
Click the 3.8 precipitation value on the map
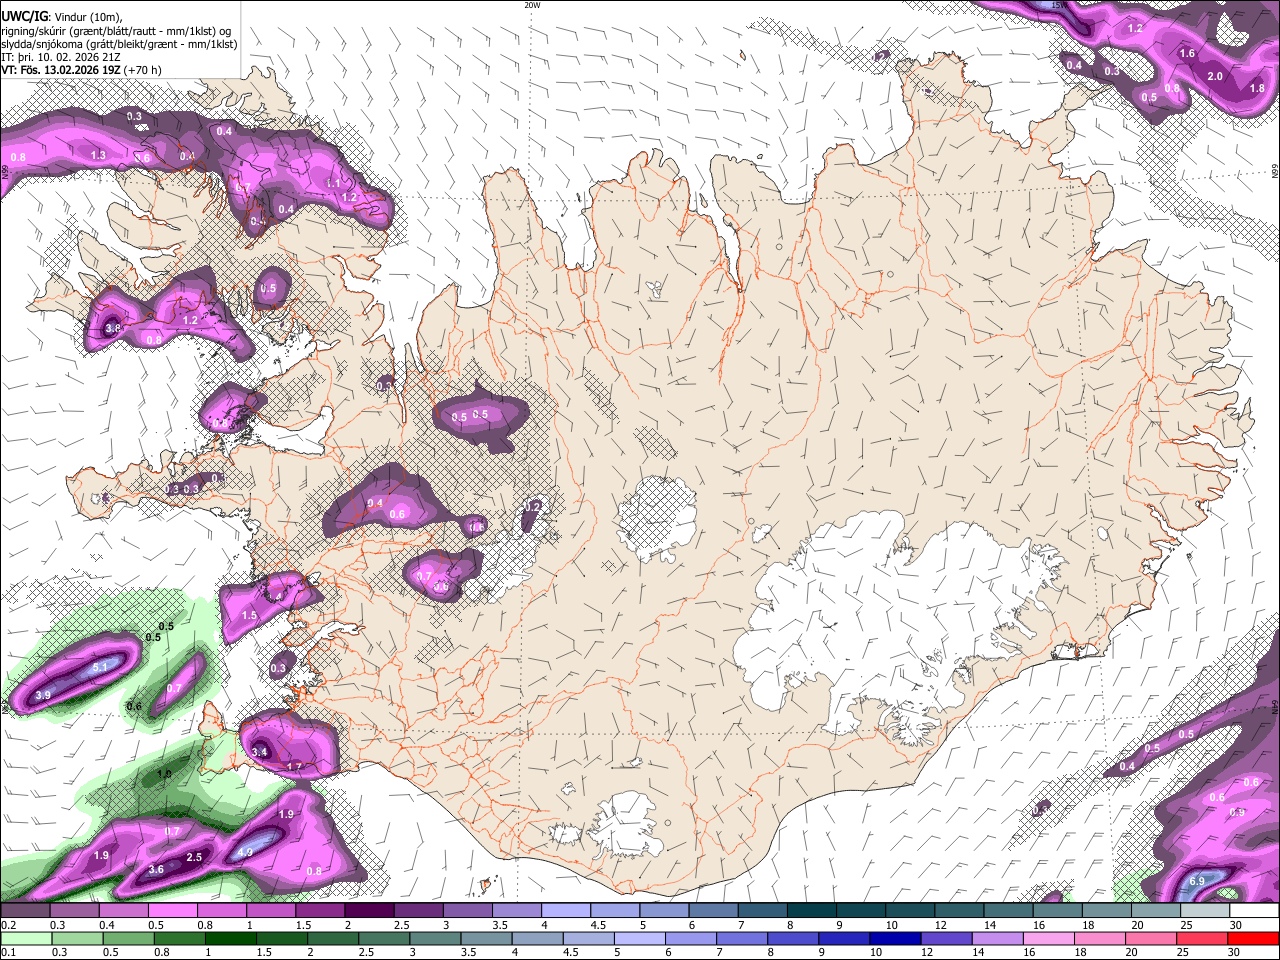pyautogui.click(x=112, y=327)
